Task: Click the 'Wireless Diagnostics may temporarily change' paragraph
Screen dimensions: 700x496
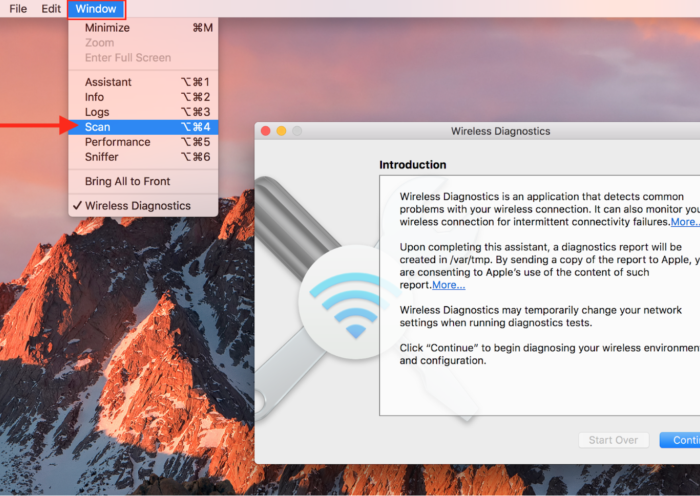Action: point(540,316)
